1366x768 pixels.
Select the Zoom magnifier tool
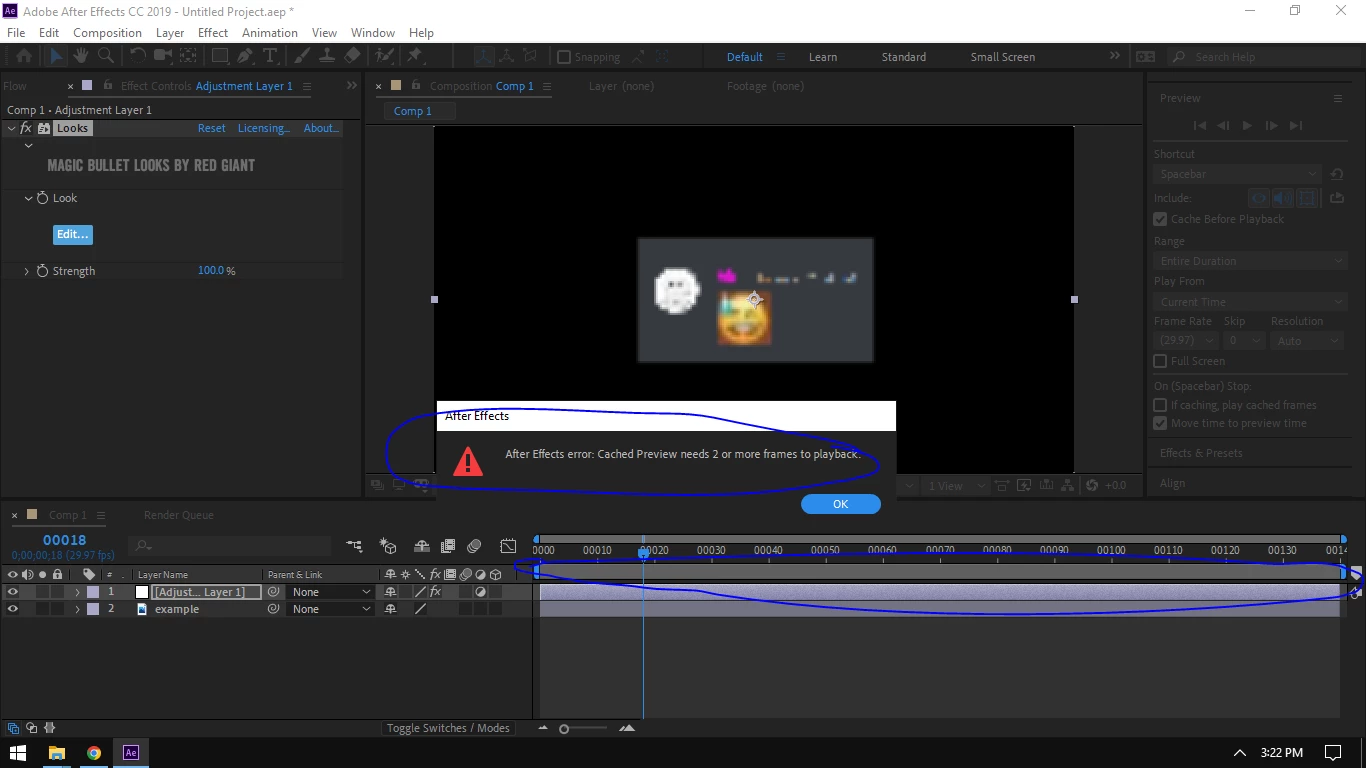(x=105, y=57)
